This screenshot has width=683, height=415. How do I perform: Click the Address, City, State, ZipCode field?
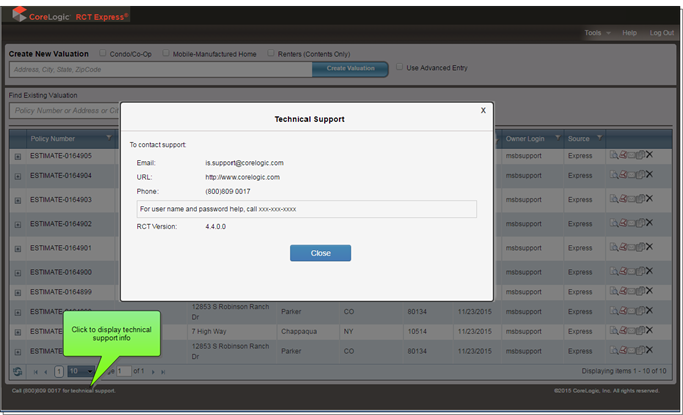click(x=161, y=69)
